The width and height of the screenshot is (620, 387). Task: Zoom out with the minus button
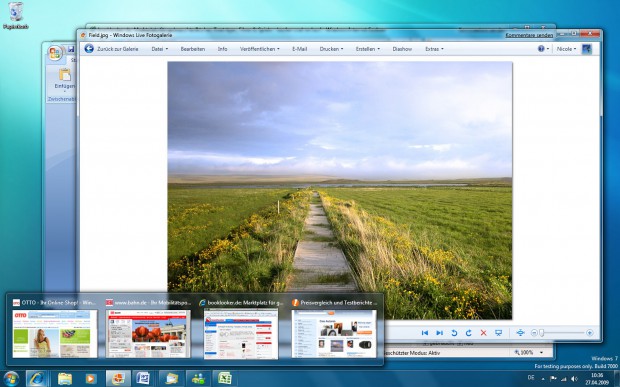[534, 333]
